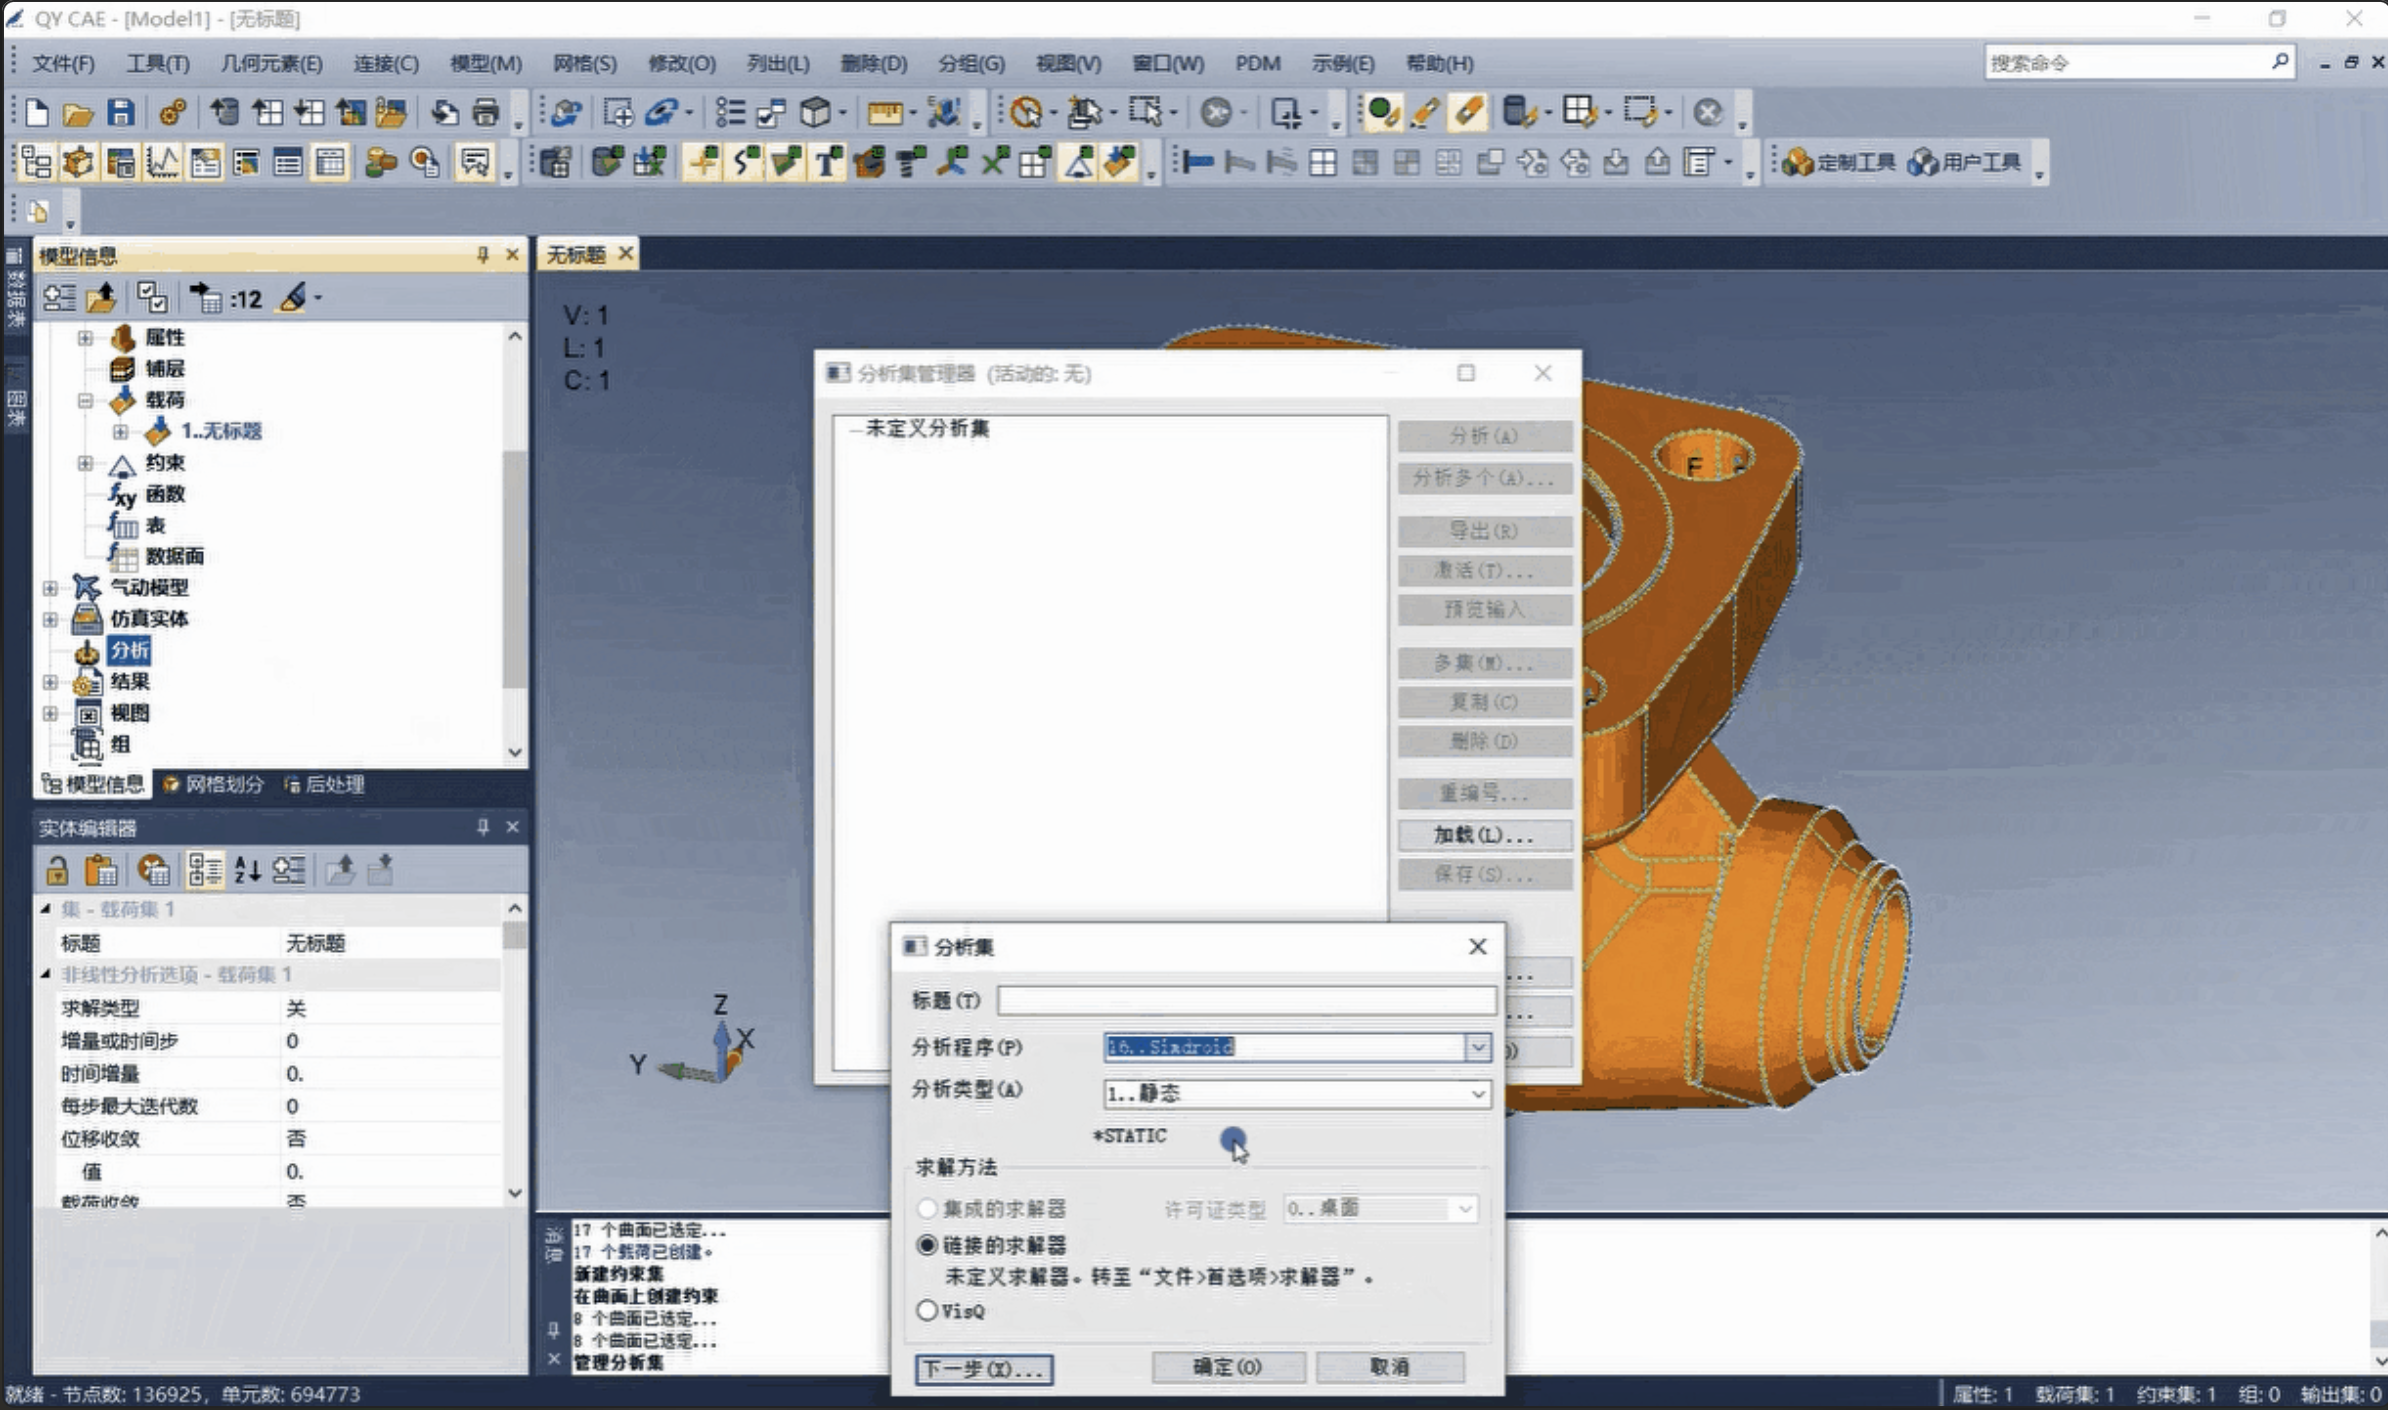This screenshot has height=1410, width=2388.
Task: Select the 集成的求解器 radio button
Action: pos(927,1209)
